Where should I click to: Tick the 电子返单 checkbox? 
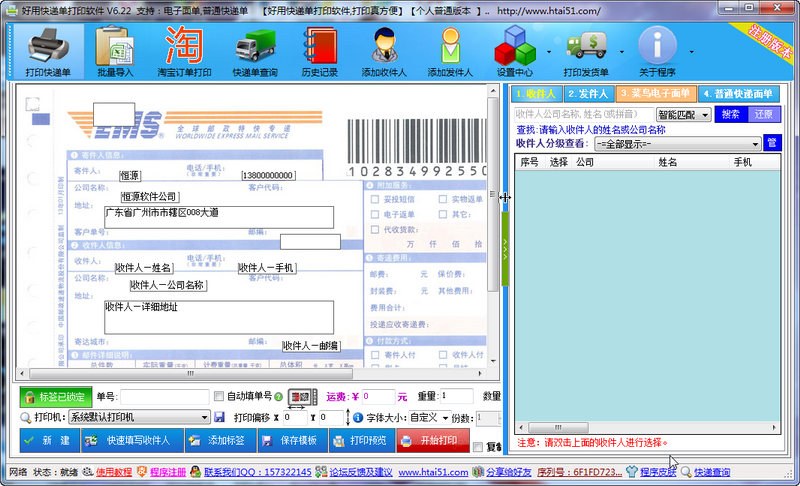375,214
